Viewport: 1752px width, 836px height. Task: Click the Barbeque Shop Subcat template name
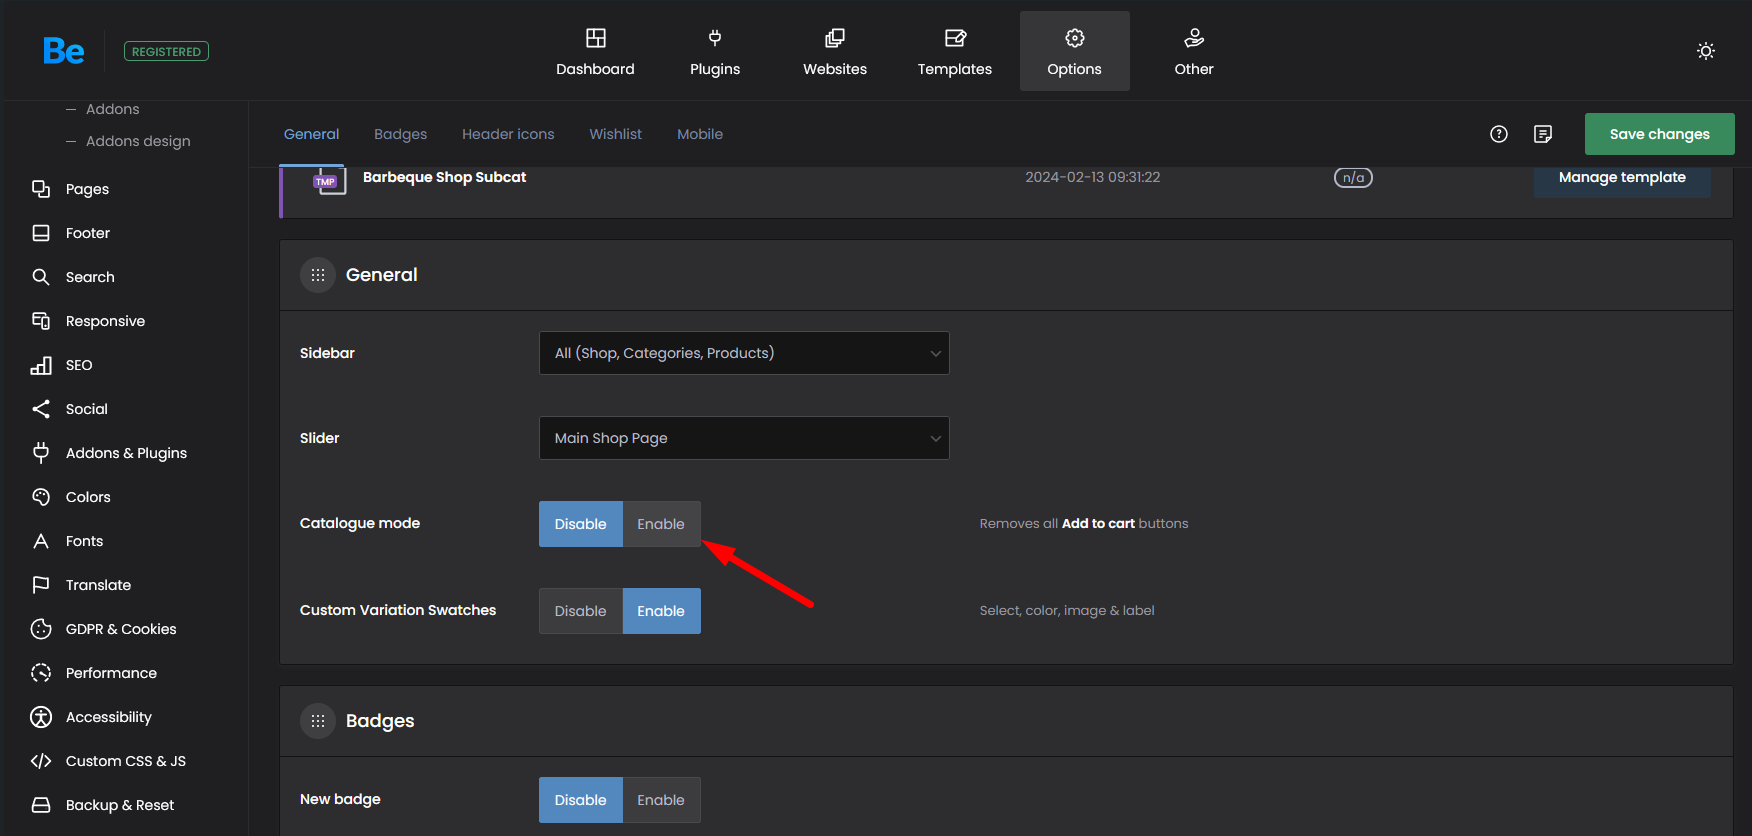[x=444, y=177]
